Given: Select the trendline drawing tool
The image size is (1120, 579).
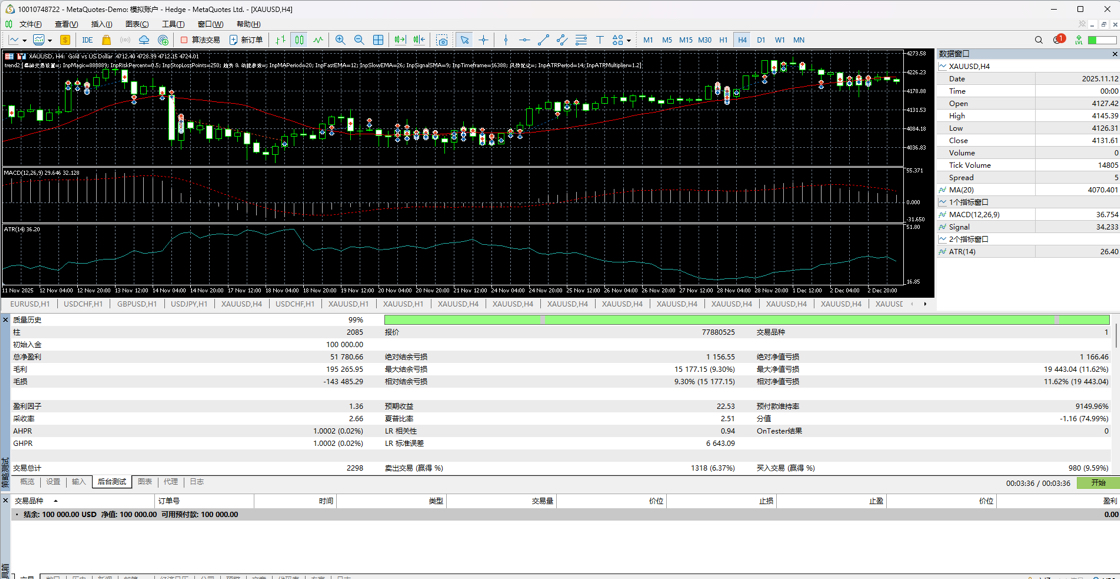Looking at the screenshot, I should click(x=544, y=40).
